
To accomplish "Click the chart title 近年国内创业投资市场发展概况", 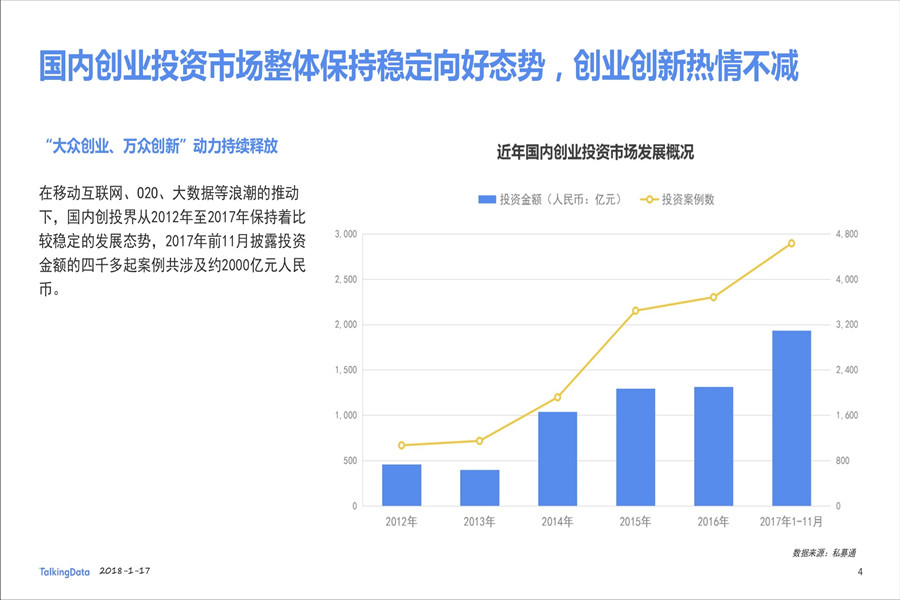I will [x=595, y=152].
